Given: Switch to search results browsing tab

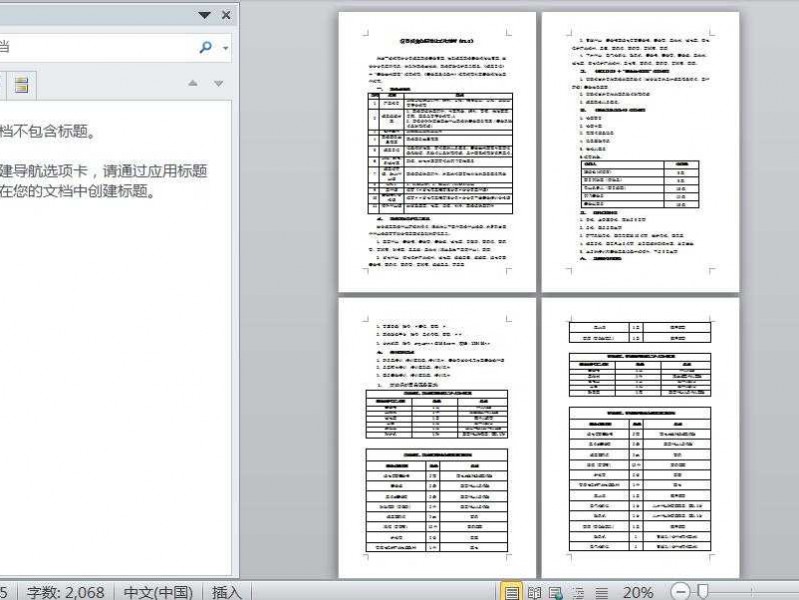Looking at the screenshot, I should tap(20, 85).
